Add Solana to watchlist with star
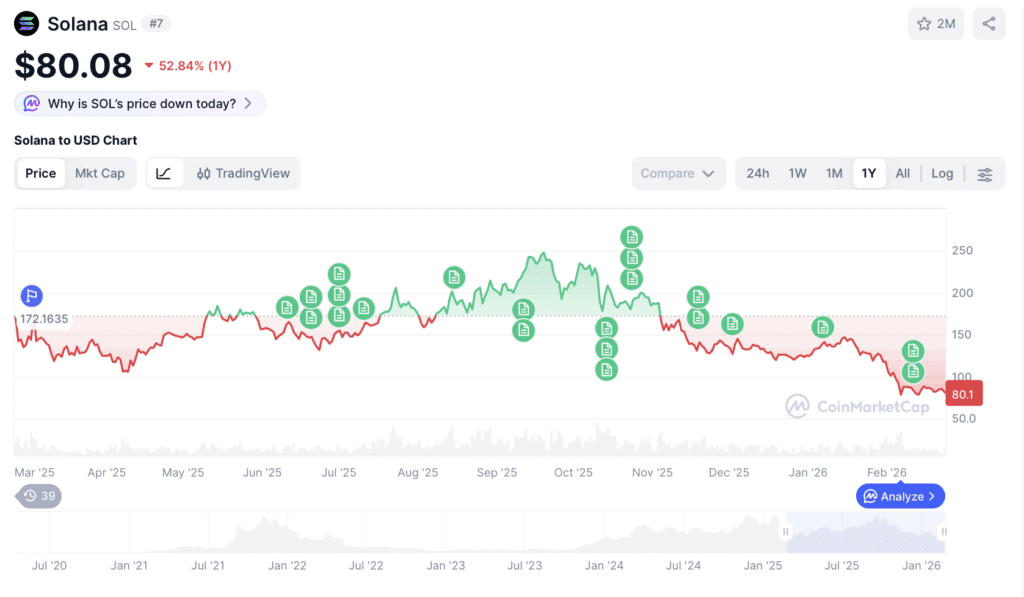This screenshot has height=597, width=1024. pos(936,24)
